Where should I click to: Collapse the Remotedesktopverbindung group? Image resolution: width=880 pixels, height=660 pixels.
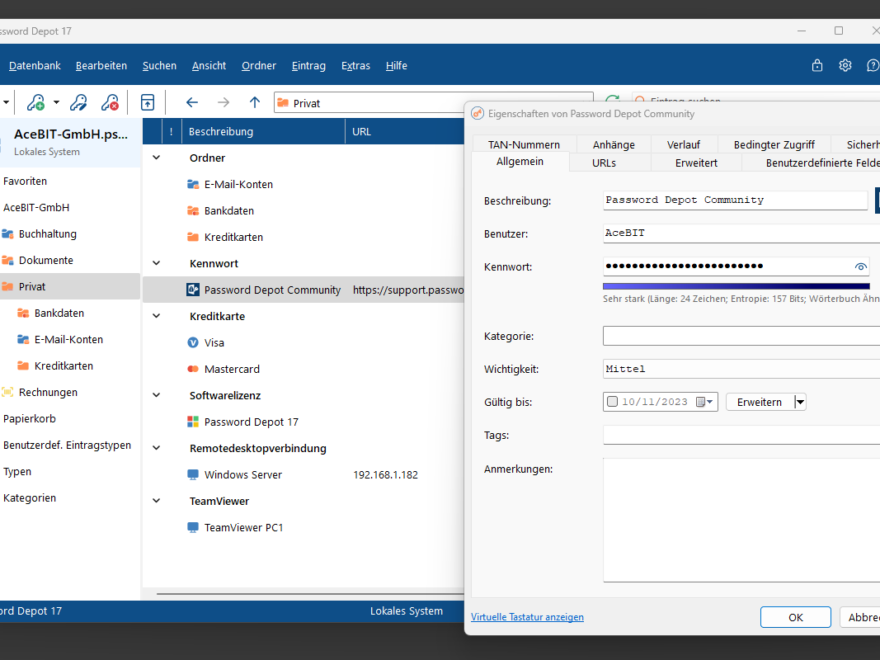click(x=157, y=448)
